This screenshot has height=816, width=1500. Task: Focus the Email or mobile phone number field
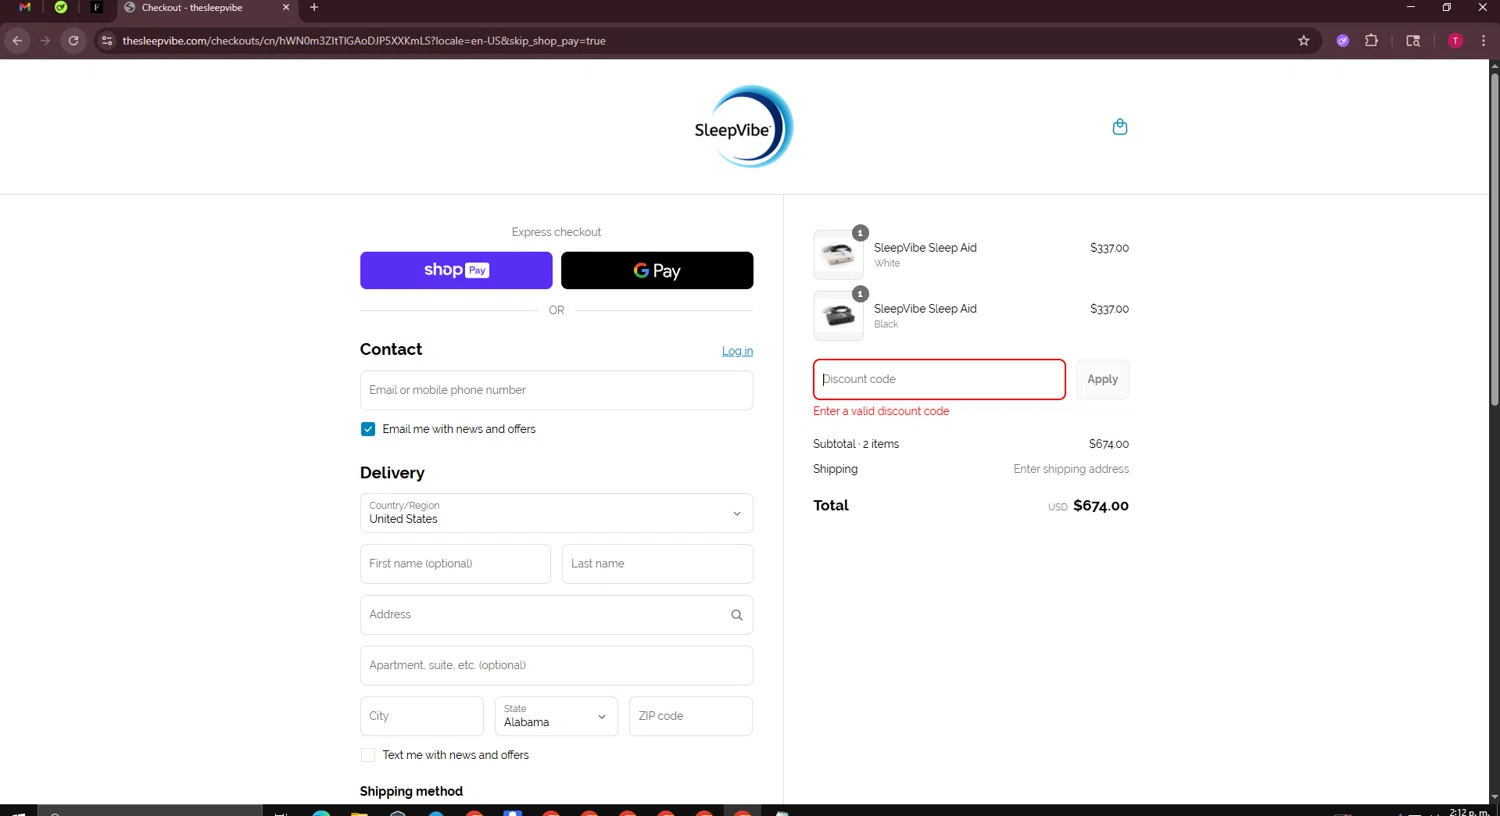[556, 390]
